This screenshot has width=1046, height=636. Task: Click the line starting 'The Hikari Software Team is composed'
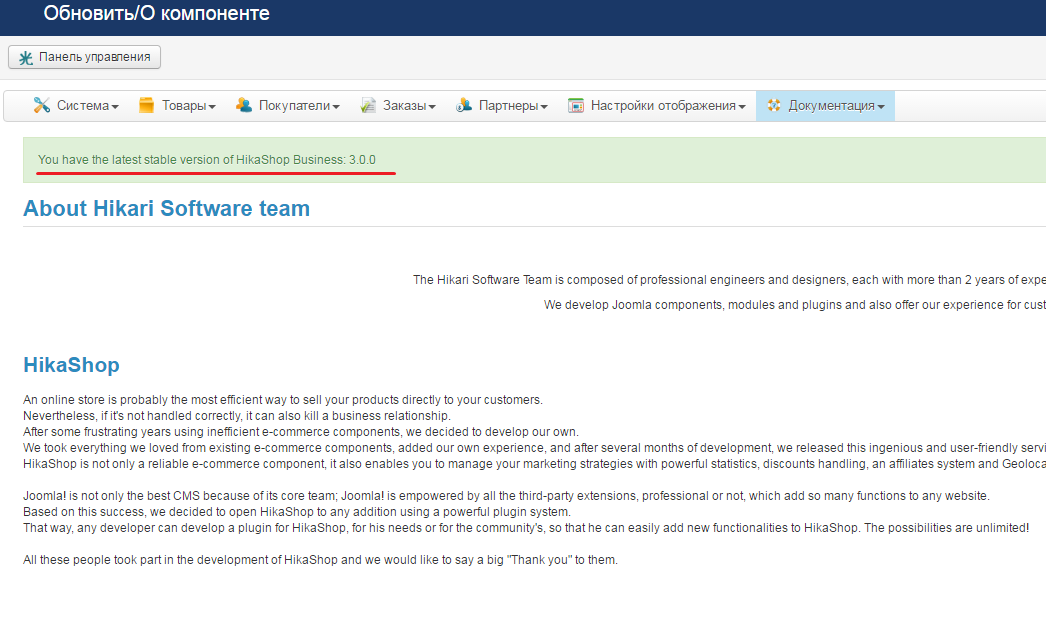click(729, 280)
